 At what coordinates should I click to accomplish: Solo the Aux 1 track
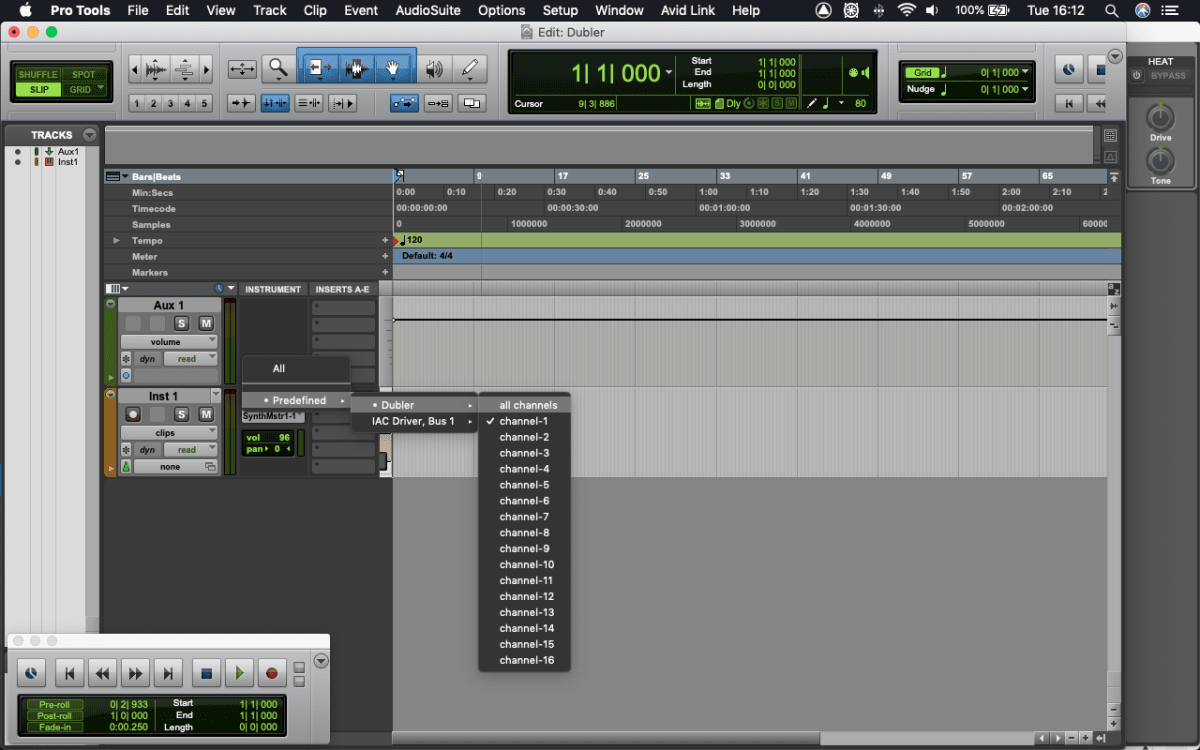pyautogui.click(x=181, y=323)
